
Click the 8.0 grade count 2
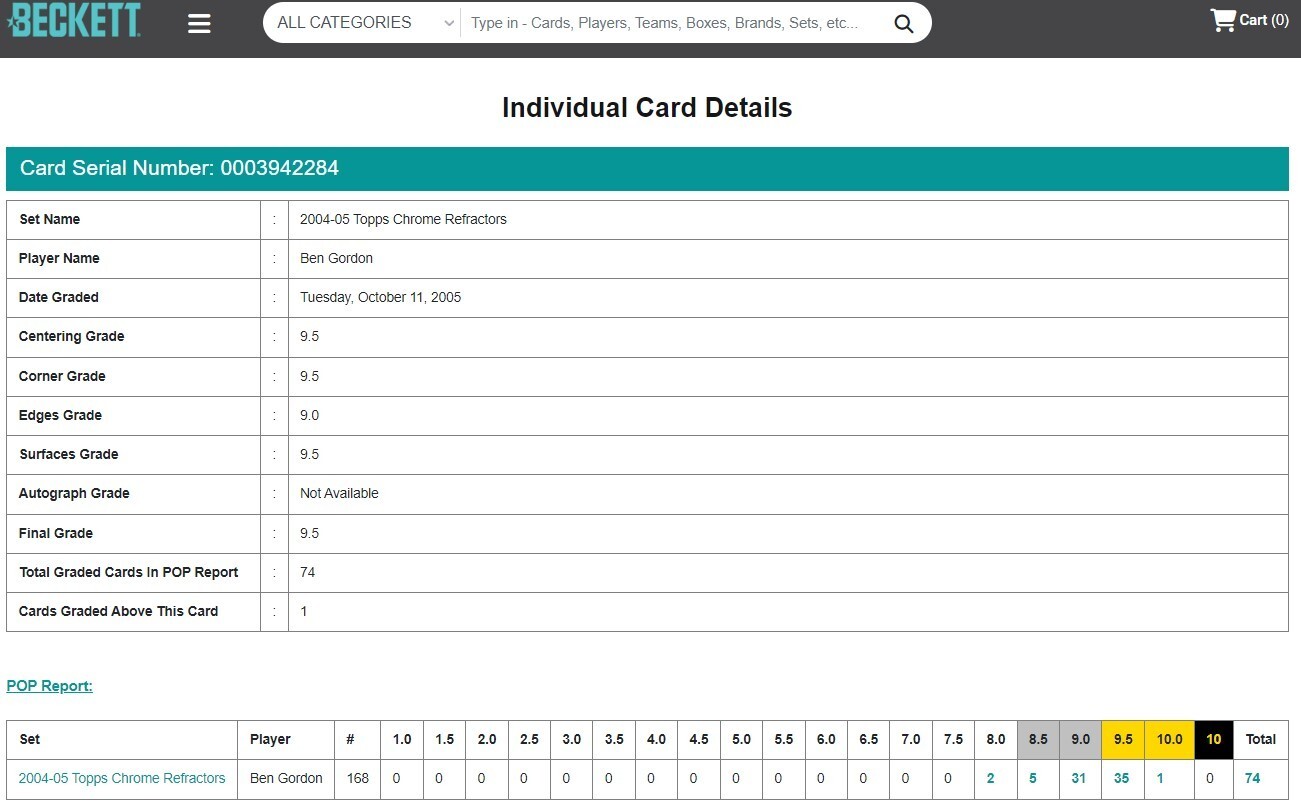click(990, 778)
